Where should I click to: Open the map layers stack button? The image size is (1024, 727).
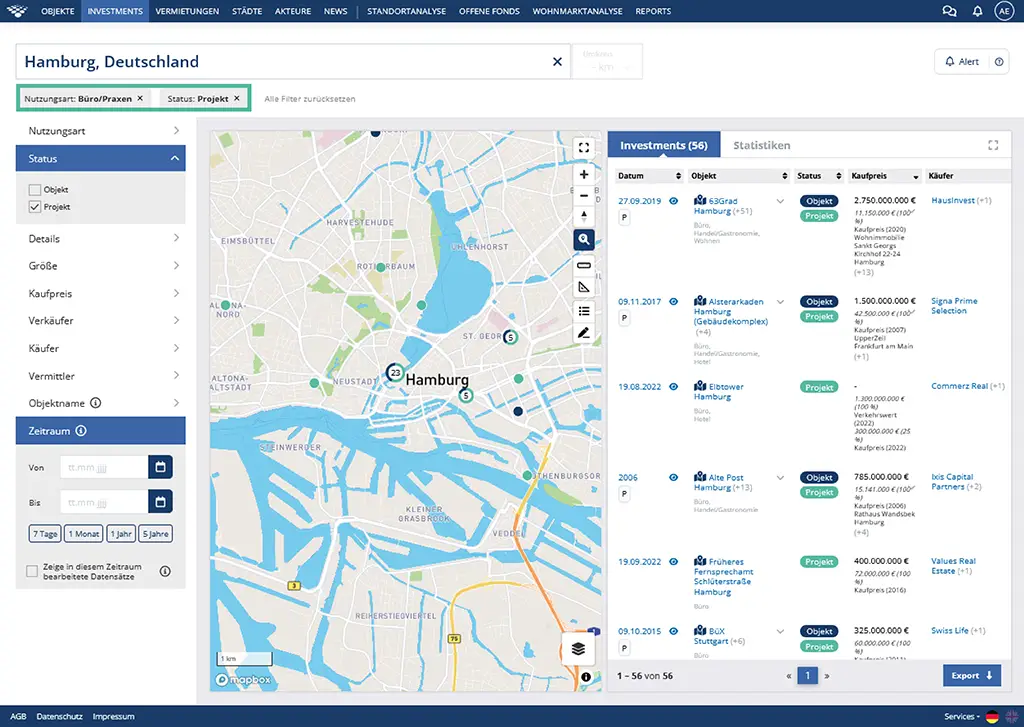578,649
